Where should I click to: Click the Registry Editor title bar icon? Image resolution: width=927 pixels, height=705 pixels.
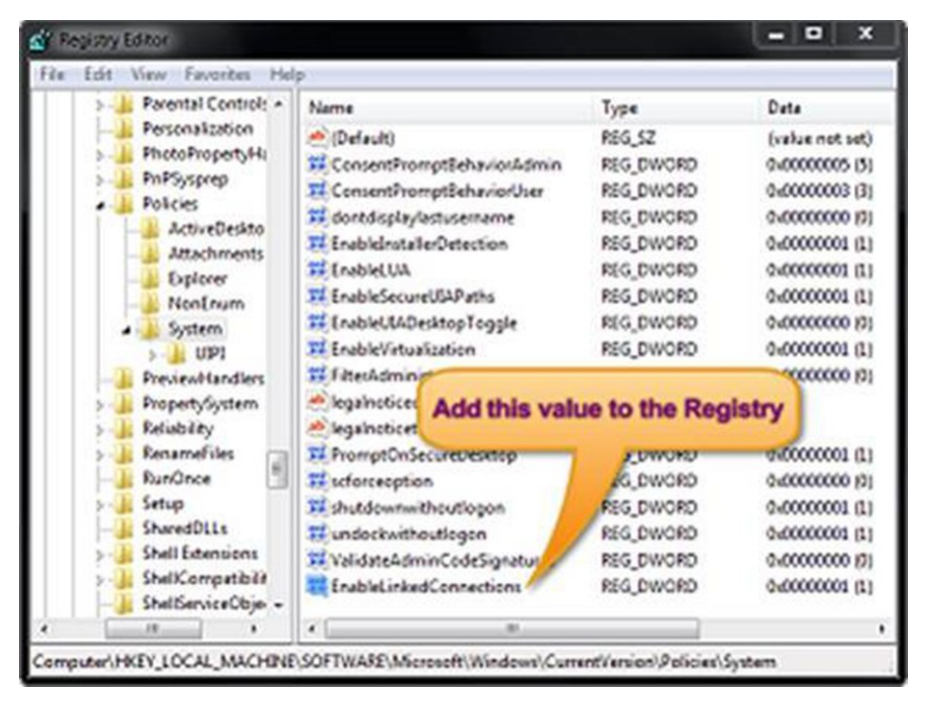[40, 40]
